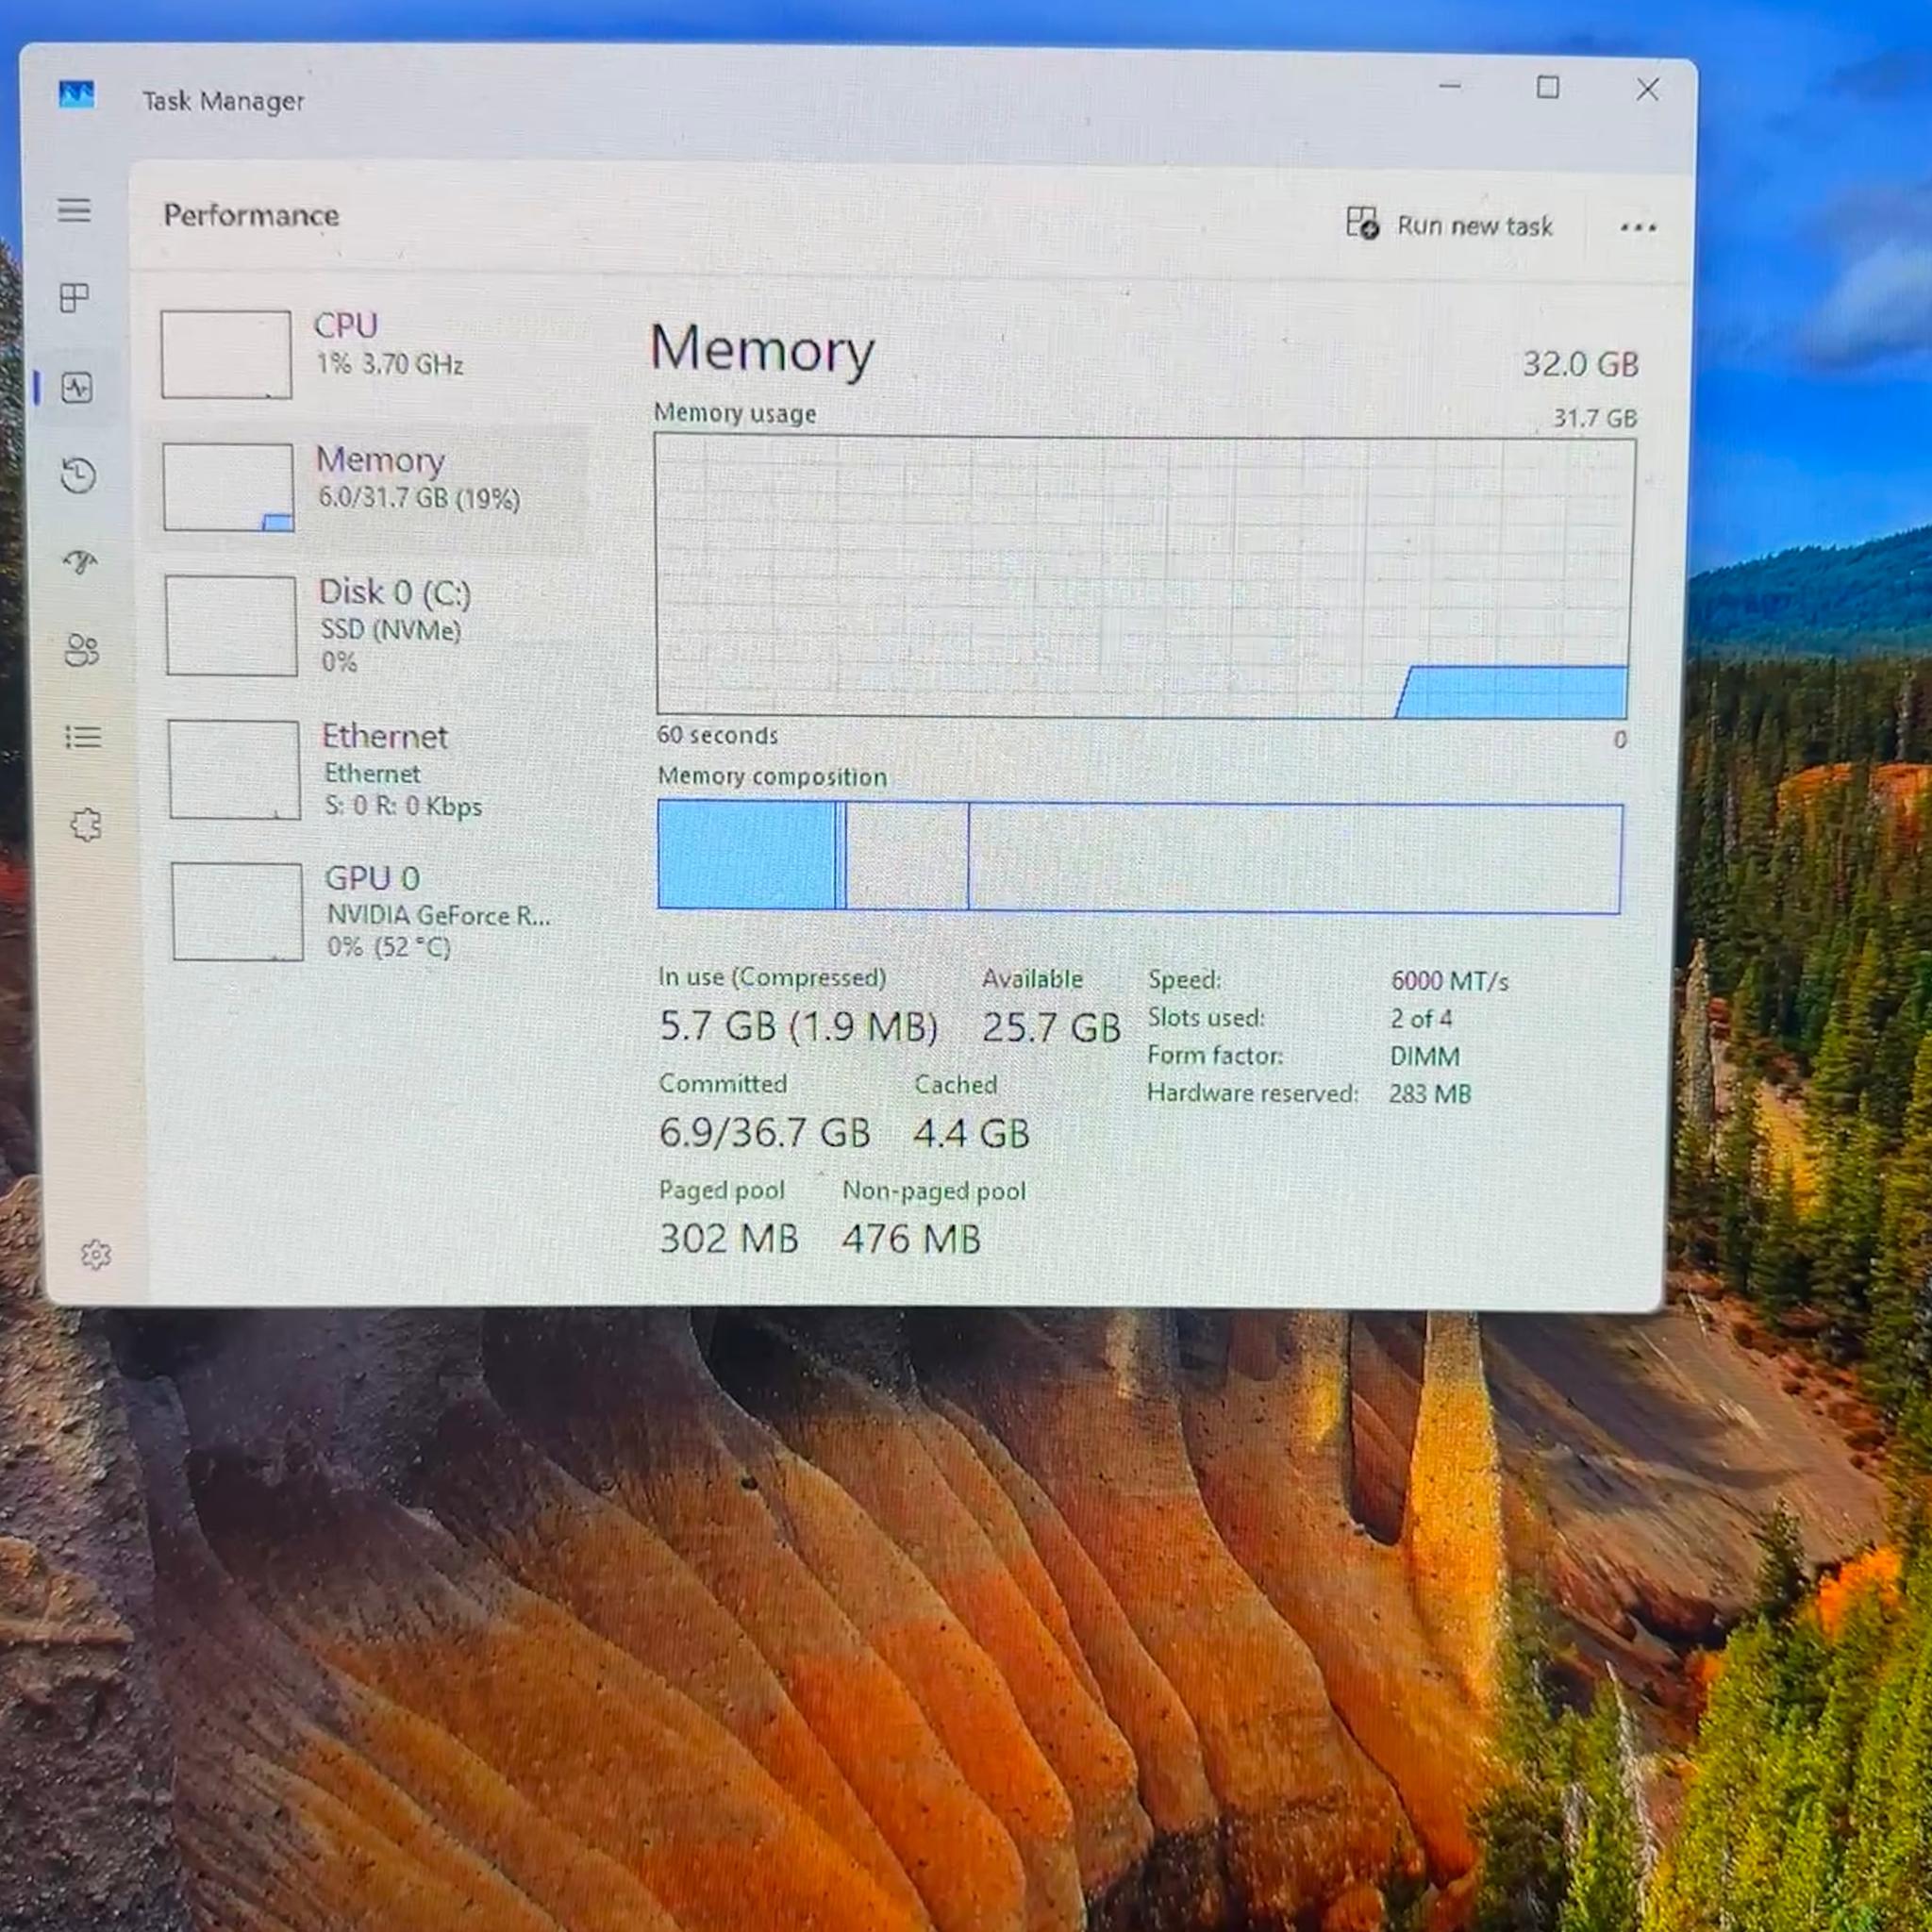This screenshot has width=1932, height=1932.
Task: Open the Services page puzzle icon
Action: point(85,825)
